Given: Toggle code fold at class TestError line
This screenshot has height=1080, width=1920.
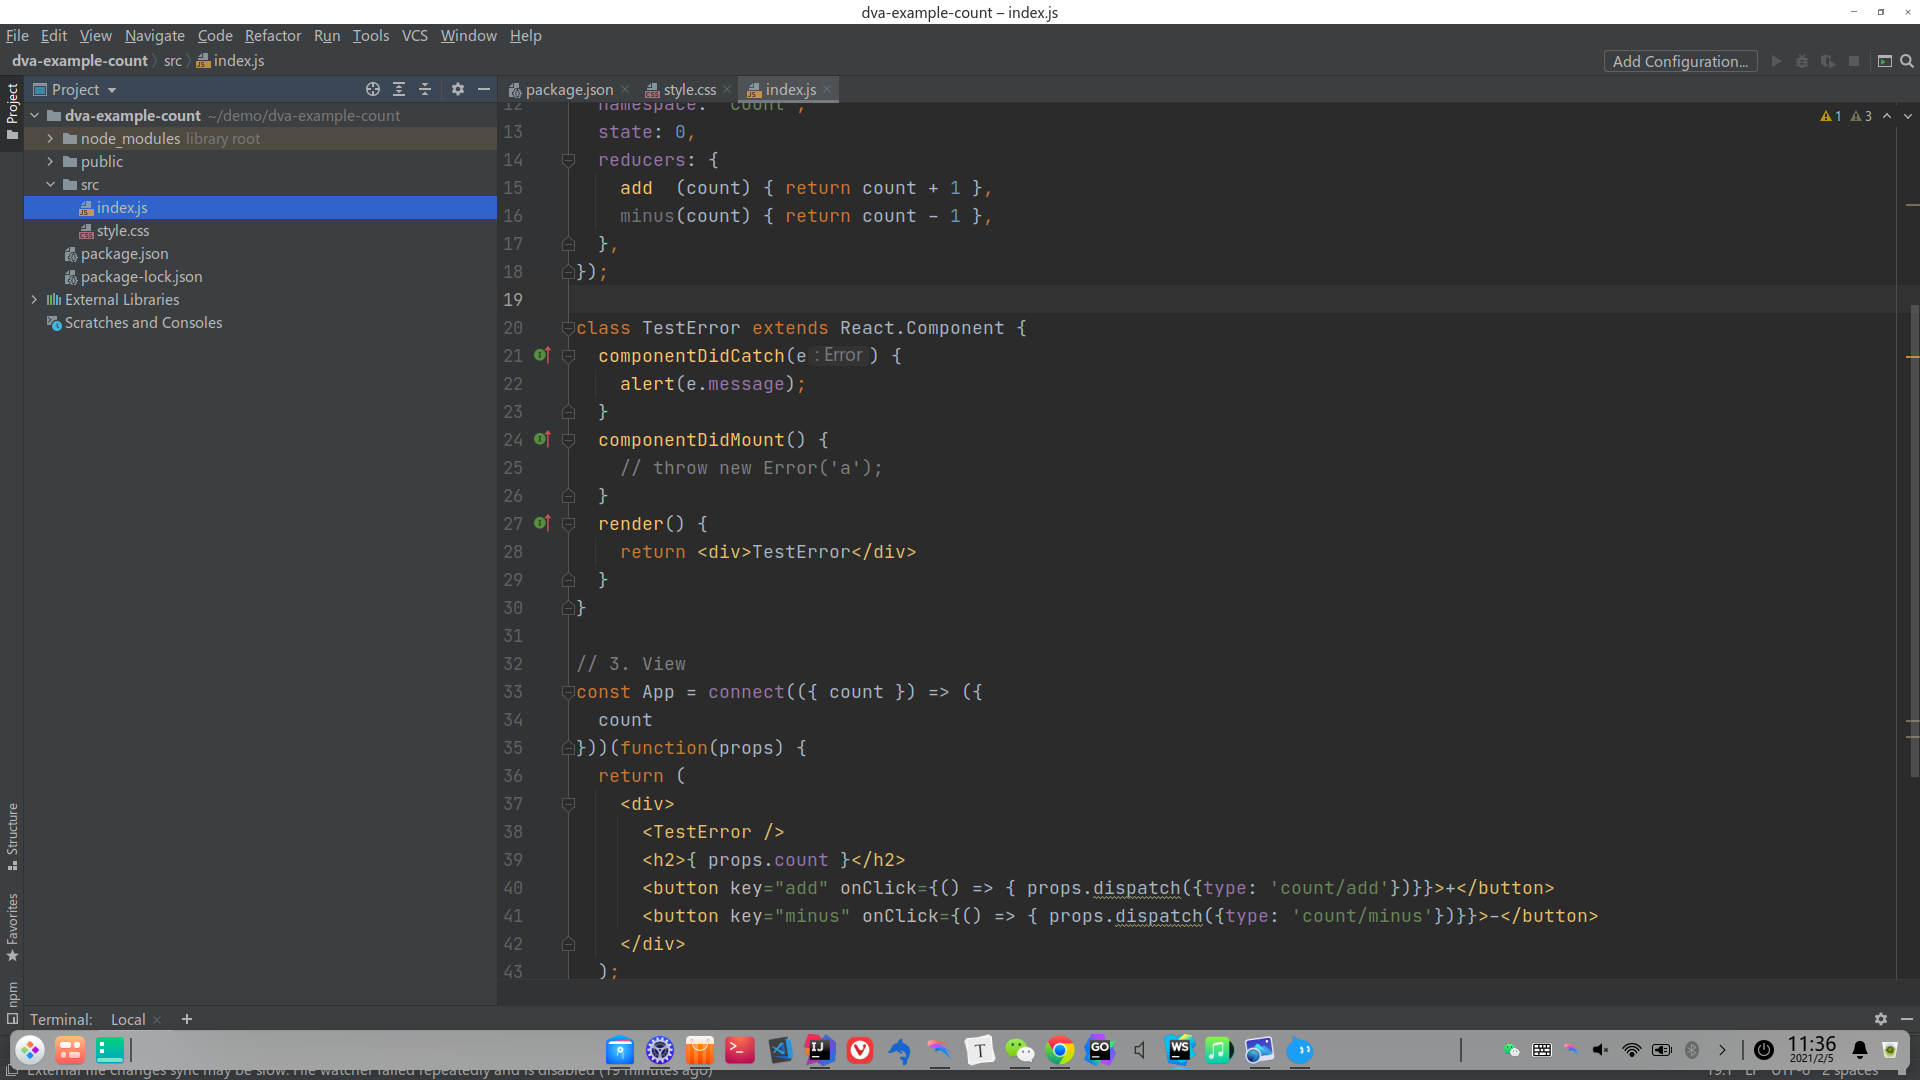Looking at the screenshot, I should [x=568, y=328].
